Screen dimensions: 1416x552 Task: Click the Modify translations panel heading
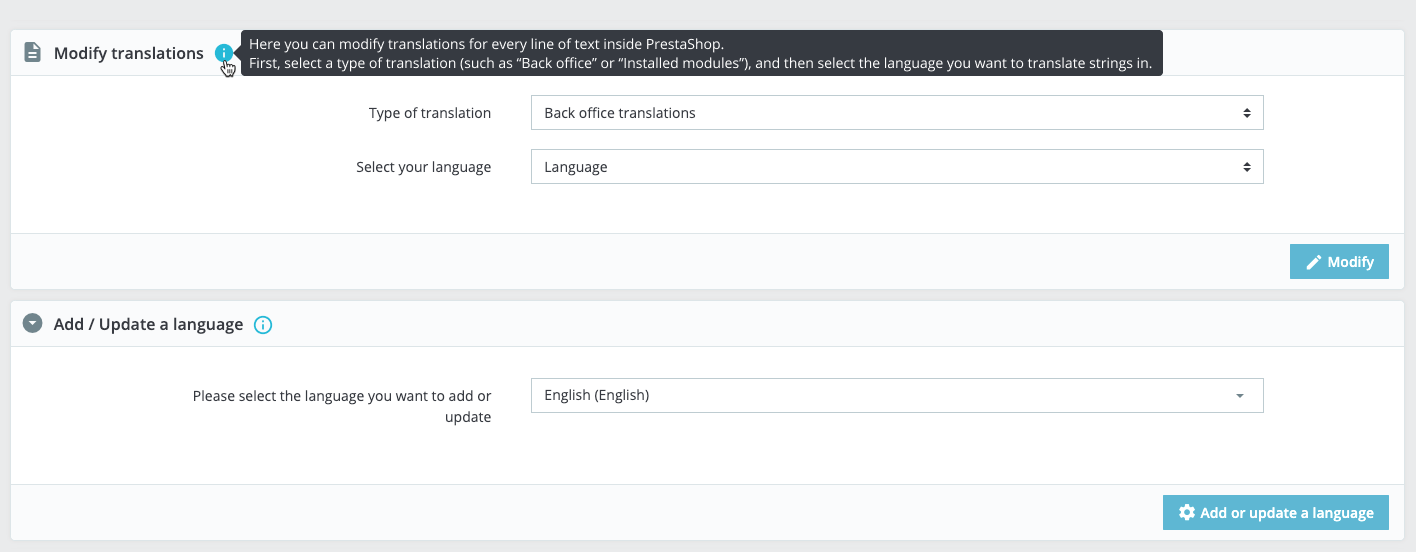click(x=129, y=53)
